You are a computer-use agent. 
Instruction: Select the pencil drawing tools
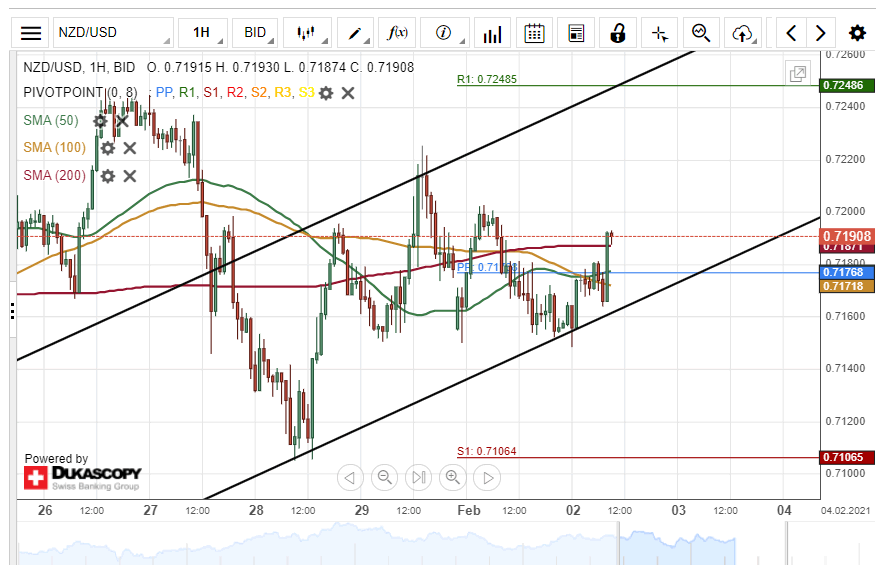point(355,33)
